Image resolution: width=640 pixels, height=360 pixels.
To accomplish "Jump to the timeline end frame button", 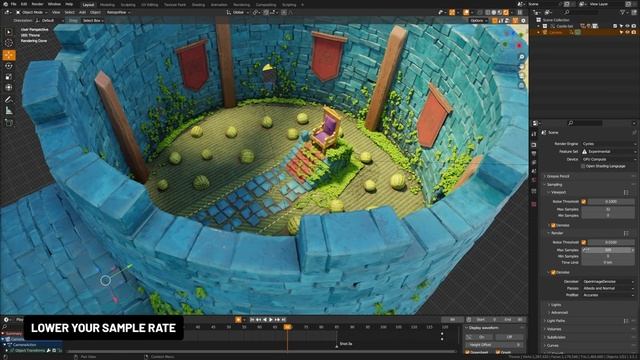I will [x=284, y=320].
